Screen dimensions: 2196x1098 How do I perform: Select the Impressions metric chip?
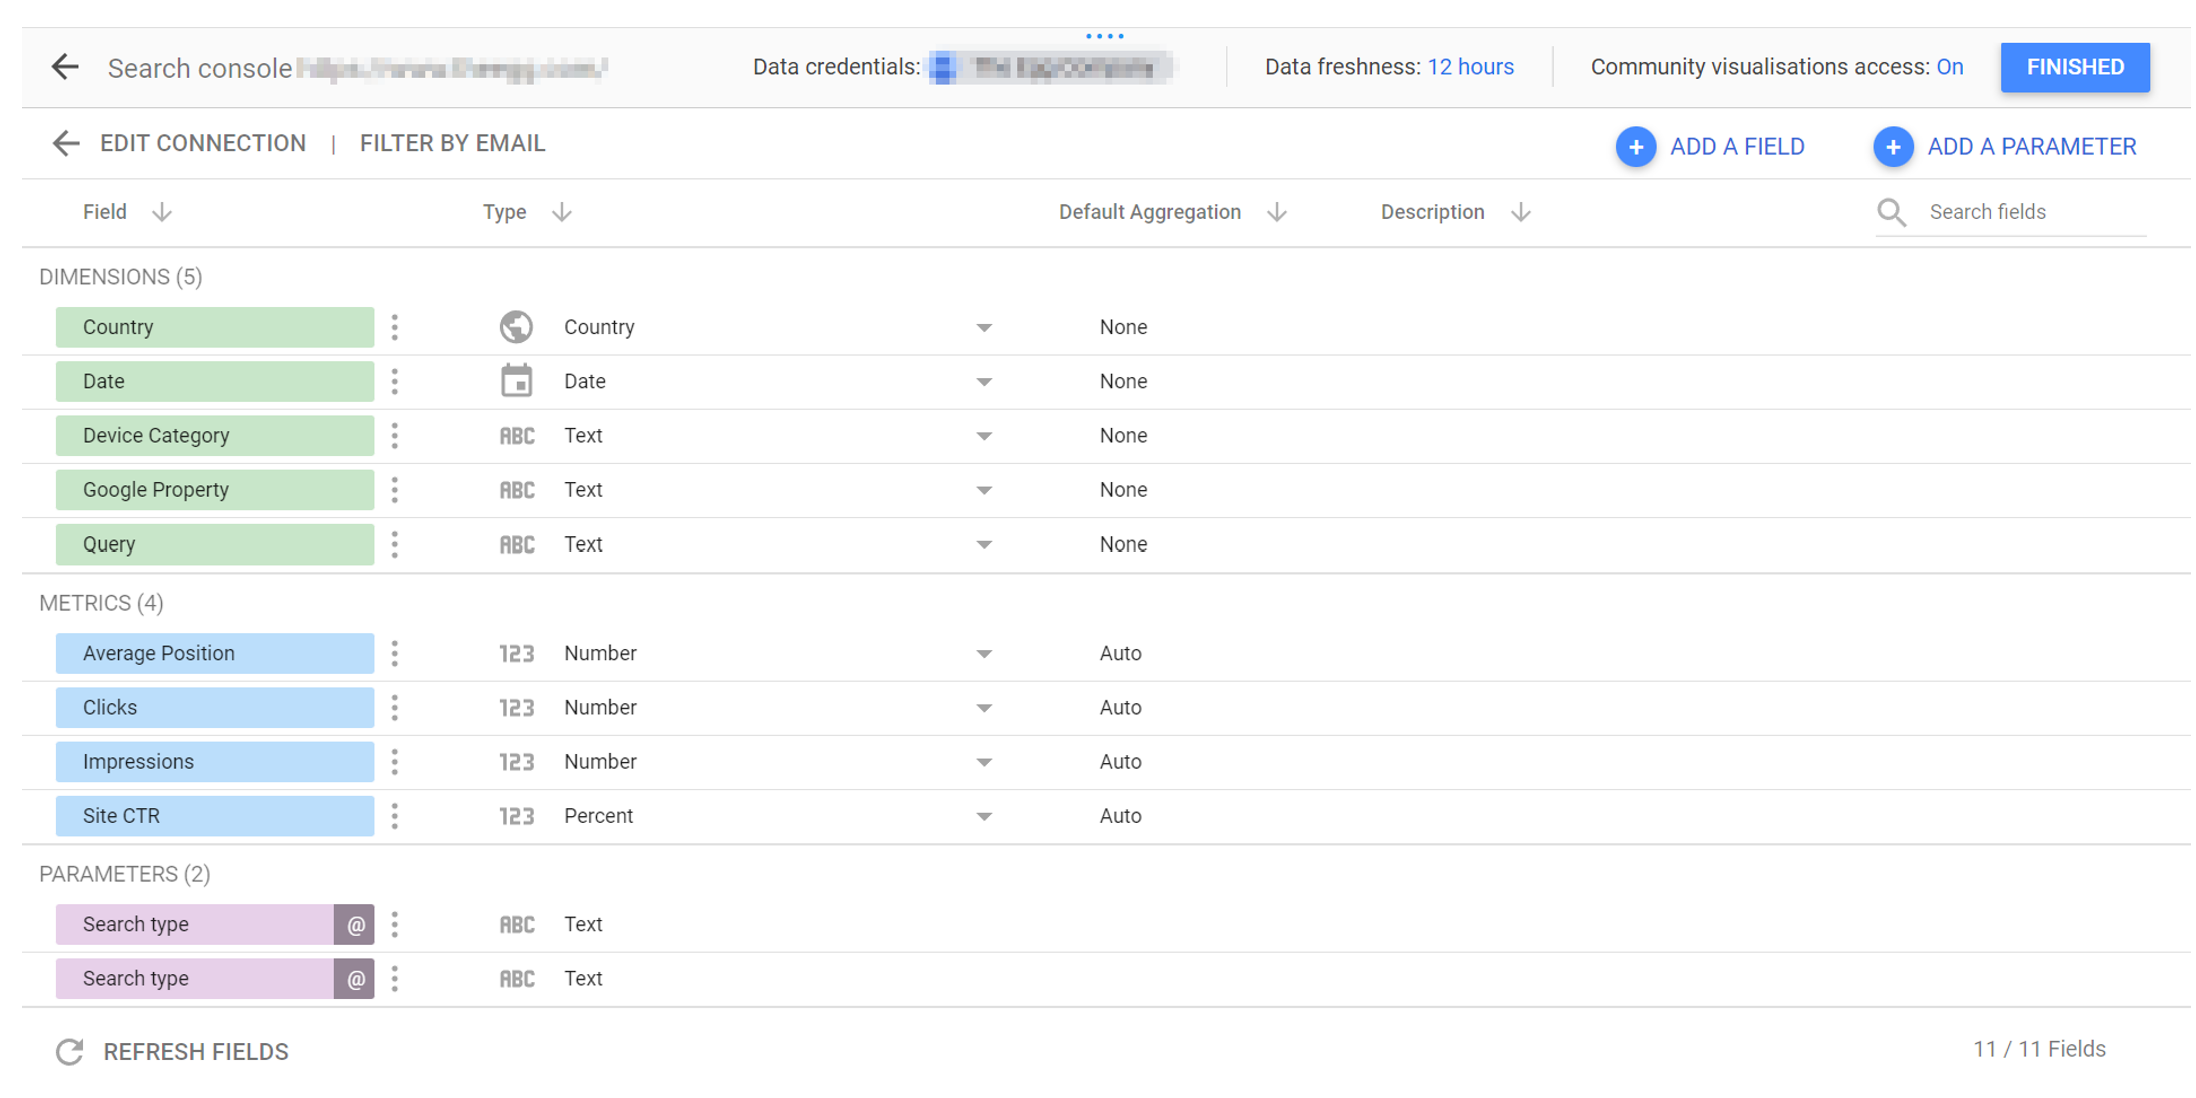(214, 762)
